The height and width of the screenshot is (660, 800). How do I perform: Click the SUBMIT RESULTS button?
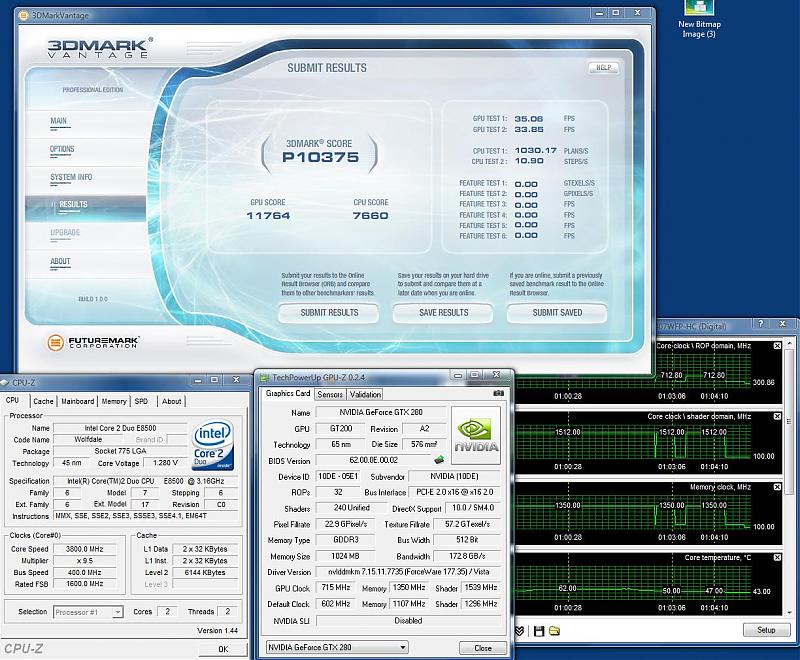[329, 313]
